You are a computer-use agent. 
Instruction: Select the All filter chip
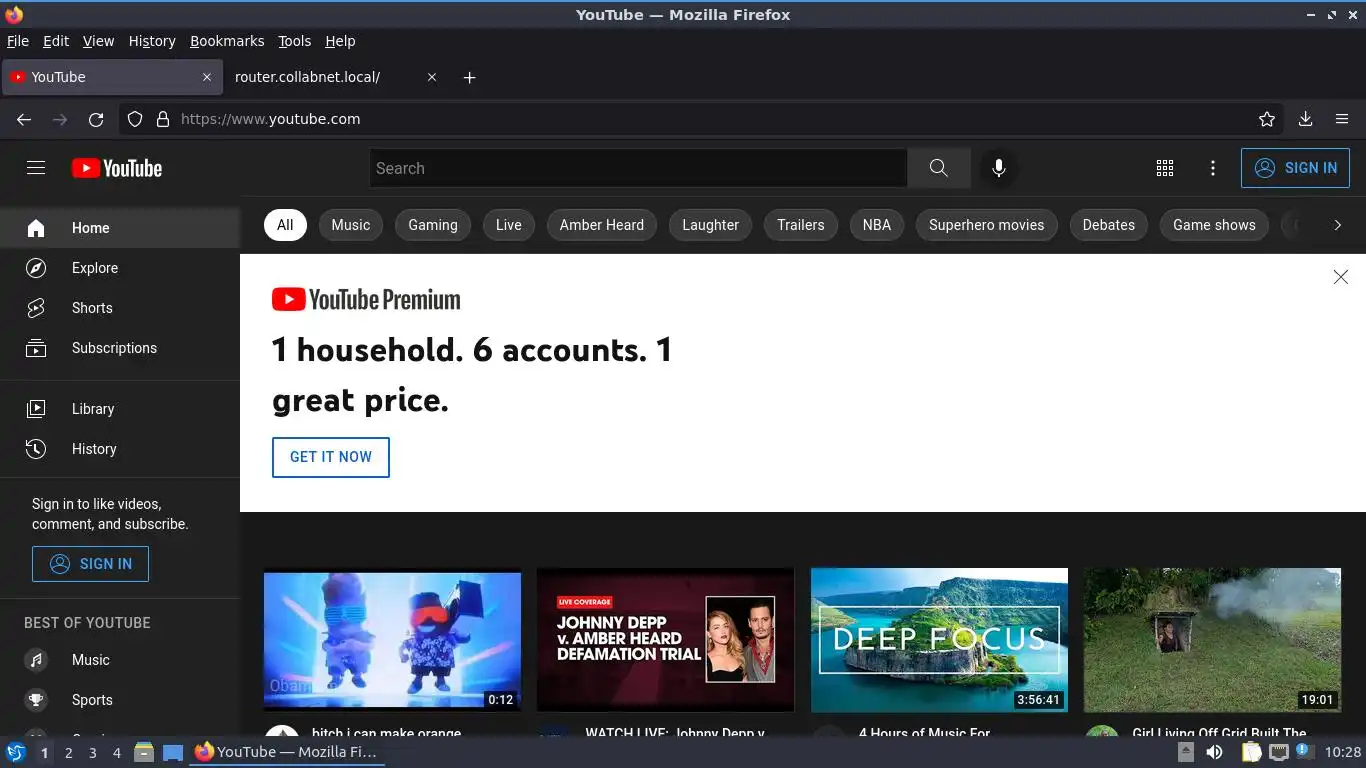[x=285, y=225]
